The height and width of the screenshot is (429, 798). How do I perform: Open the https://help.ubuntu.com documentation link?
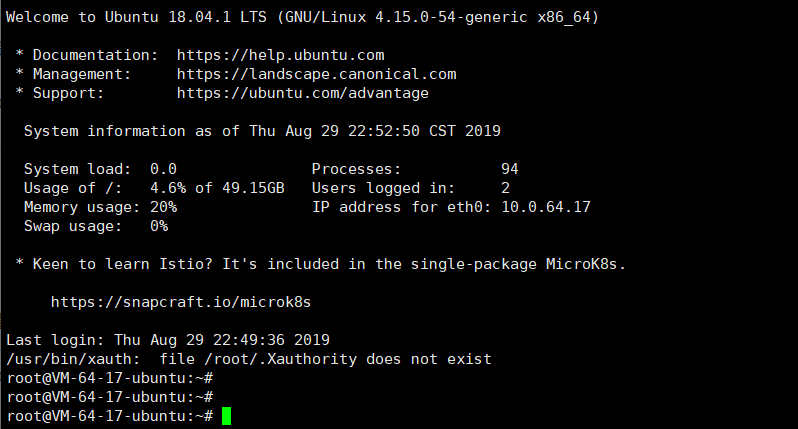tap(280, 55)
